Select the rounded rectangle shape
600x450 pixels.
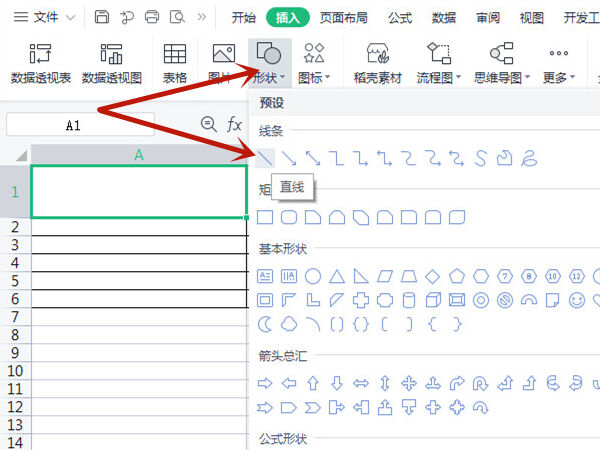coord(289,217)
